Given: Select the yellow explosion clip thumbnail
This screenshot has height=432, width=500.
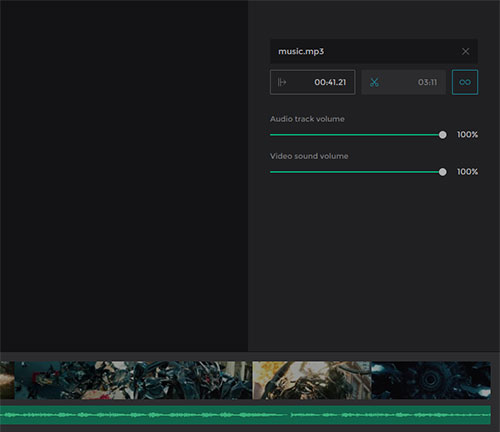Looking at the screenshot, I should (x=312, y=380).
